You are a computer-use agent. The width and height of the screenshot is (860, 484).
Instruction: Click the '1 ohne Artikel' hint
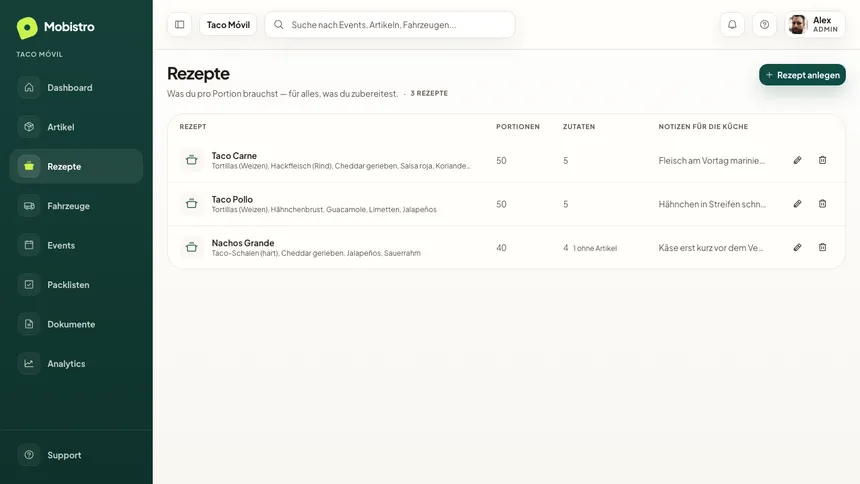595,248
